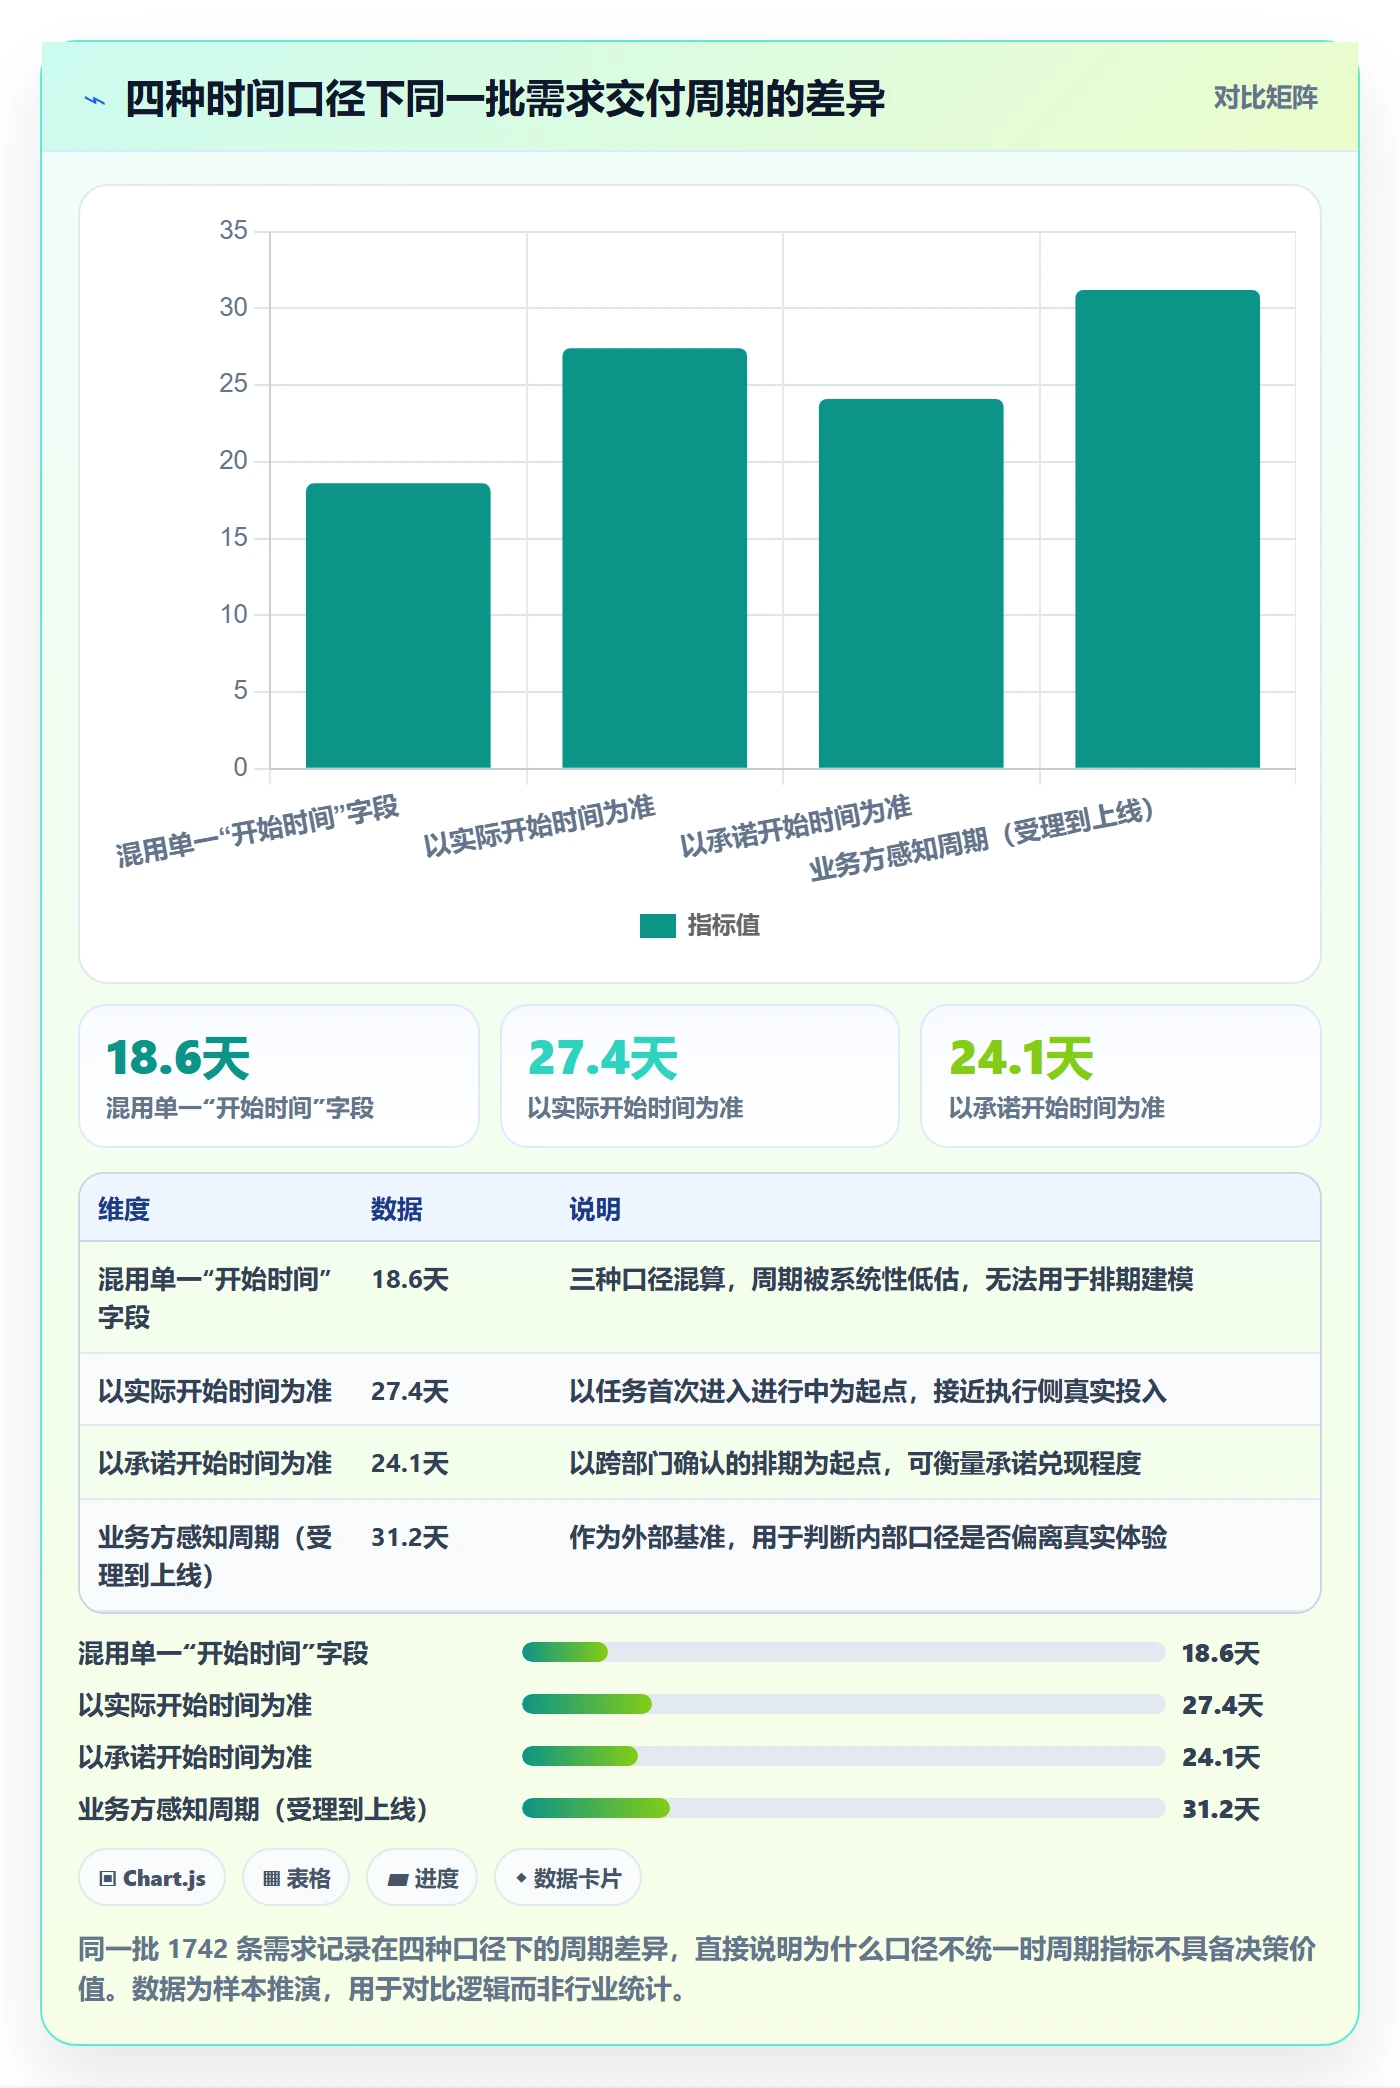Click the Chart.js tag chip

[x=152, y=1878]
